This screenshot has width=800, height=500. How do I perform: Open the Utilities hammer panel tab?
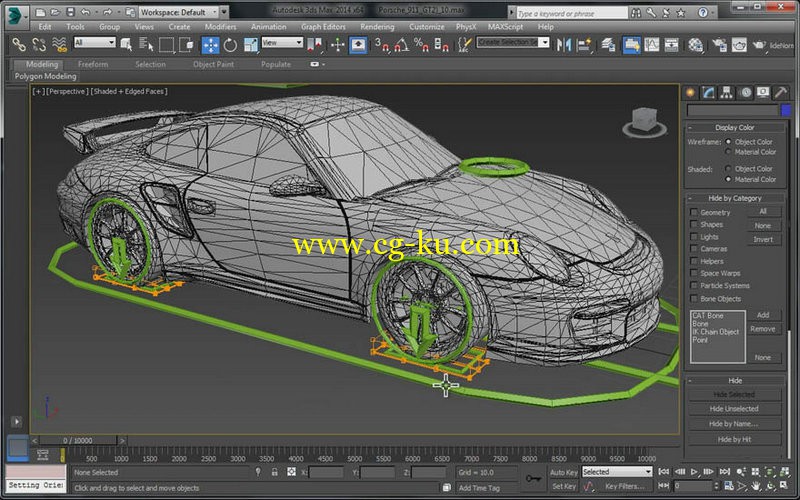pyautogui.click(x=781, y=92)
